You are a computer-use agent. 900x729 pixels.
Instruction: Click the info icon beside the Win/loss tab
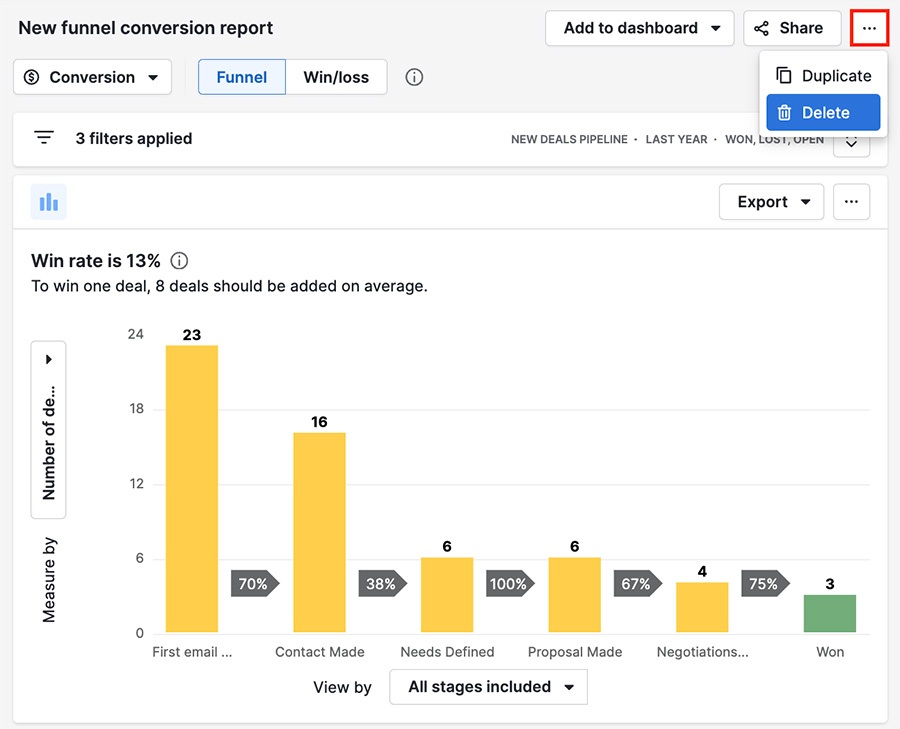414,76
